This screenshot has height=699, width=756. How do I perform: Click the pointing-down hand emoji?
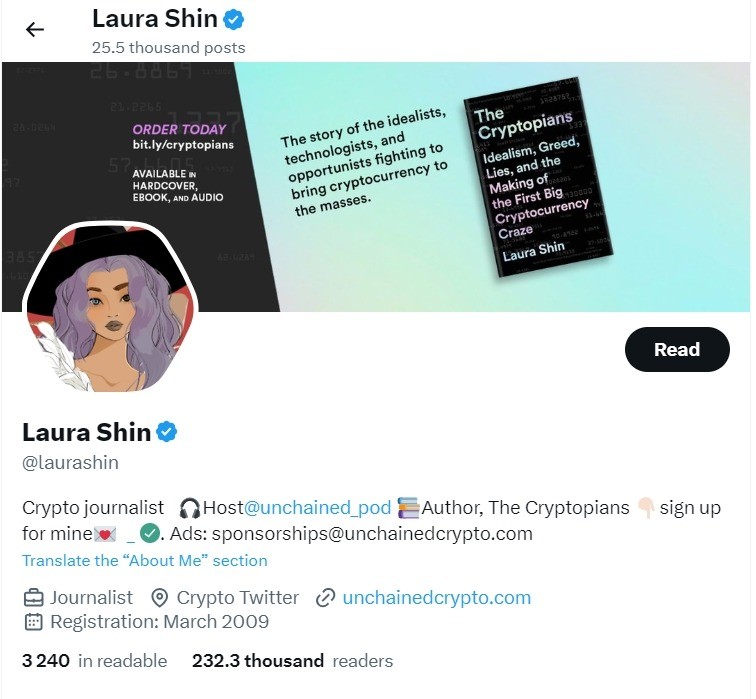tap(646, 508)
